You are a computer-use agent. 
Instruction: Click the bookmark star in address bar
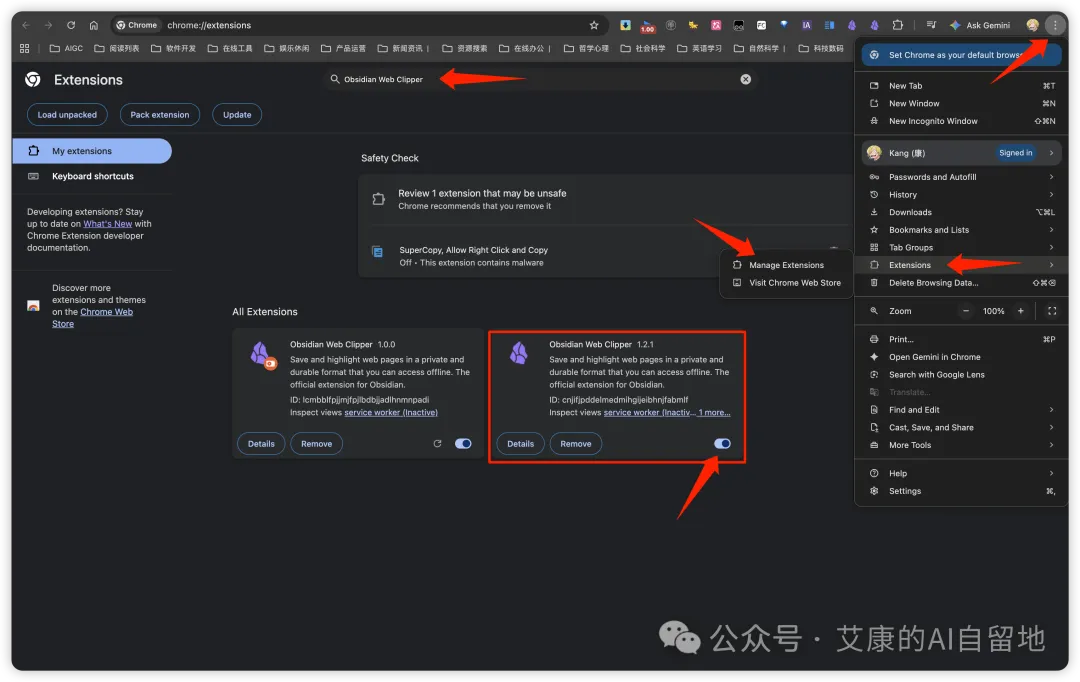(594, 25)
